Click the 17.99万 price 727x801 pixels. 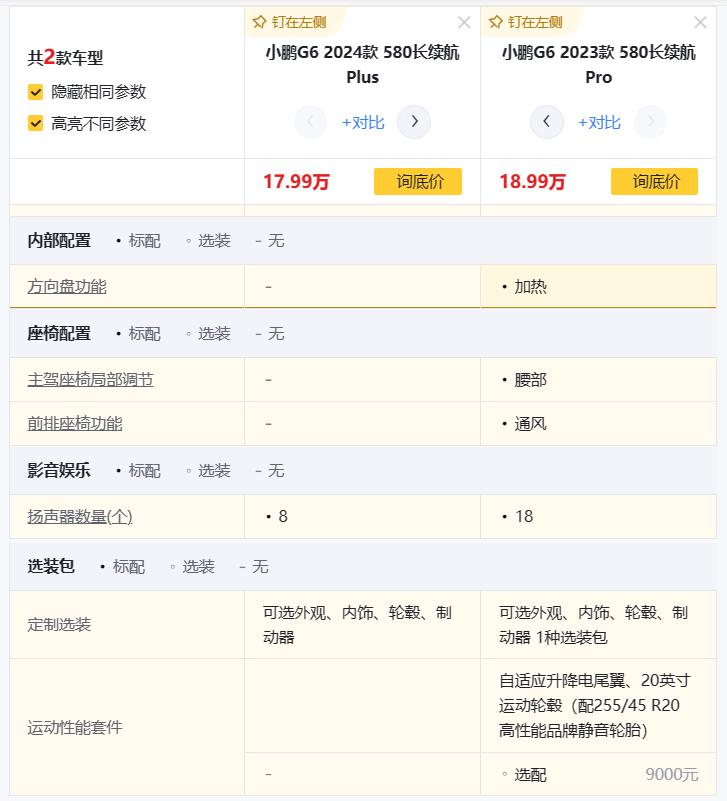tap(296, 181)
